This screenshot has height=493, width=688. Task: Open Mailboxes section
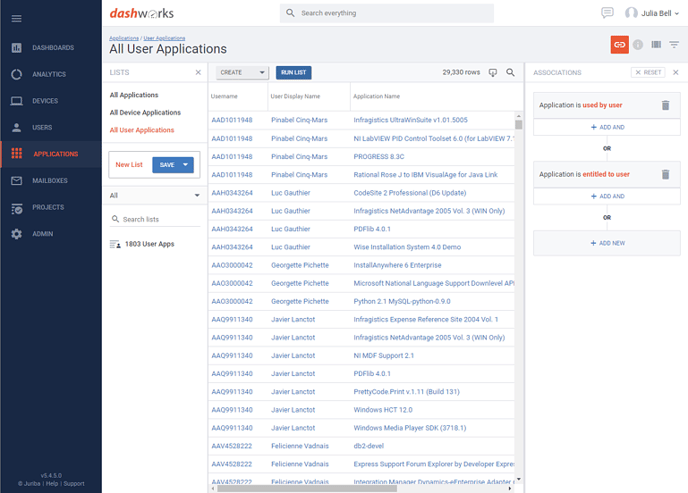click(x=51, y=180)
